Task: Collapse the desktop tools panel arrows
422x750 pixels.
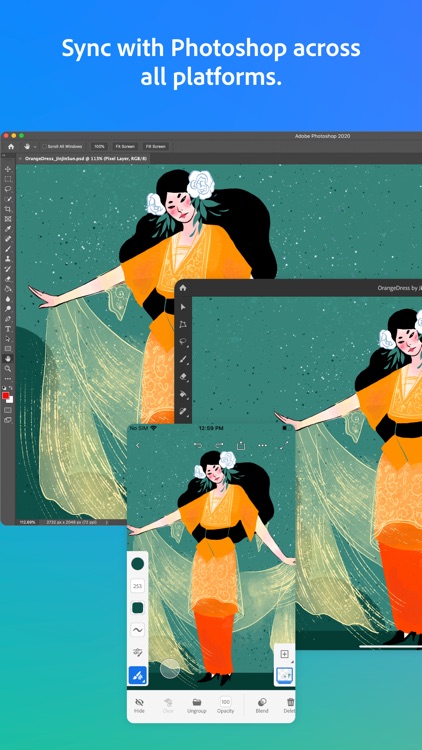Action: pos(4,155)
